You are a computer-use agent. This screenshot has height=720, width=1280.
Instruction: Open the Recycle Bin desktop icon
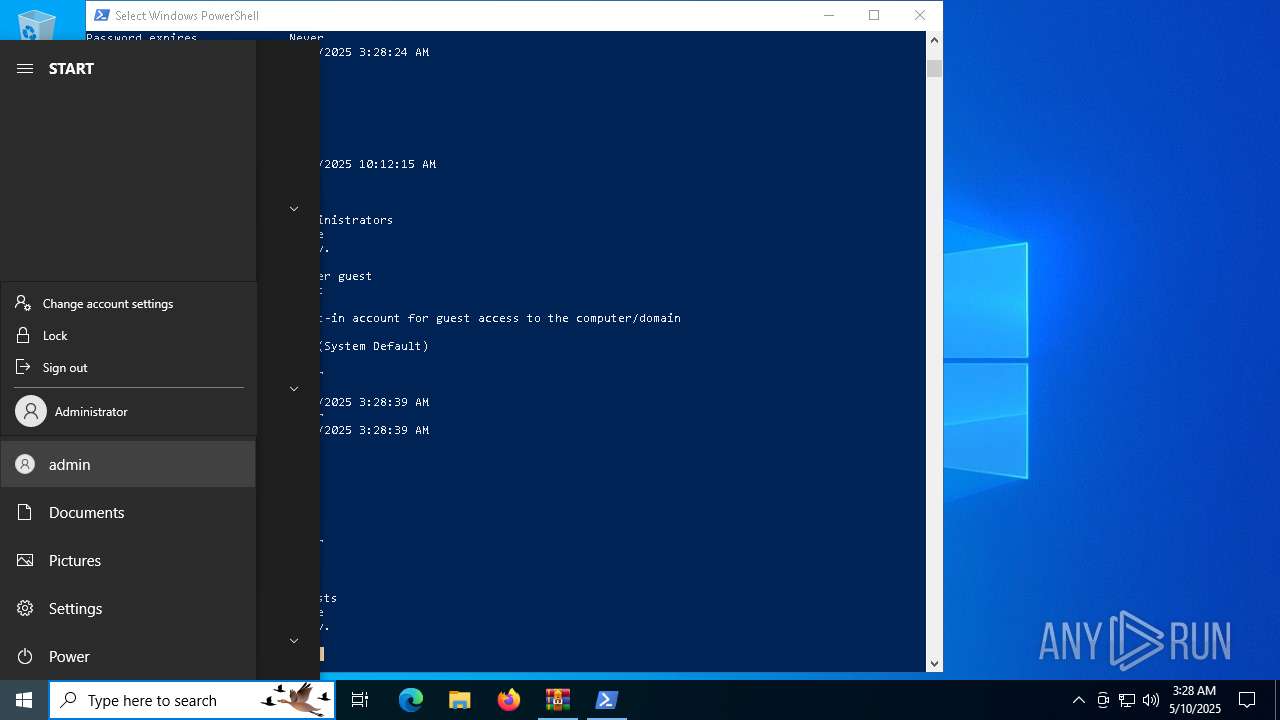[37, 22]
